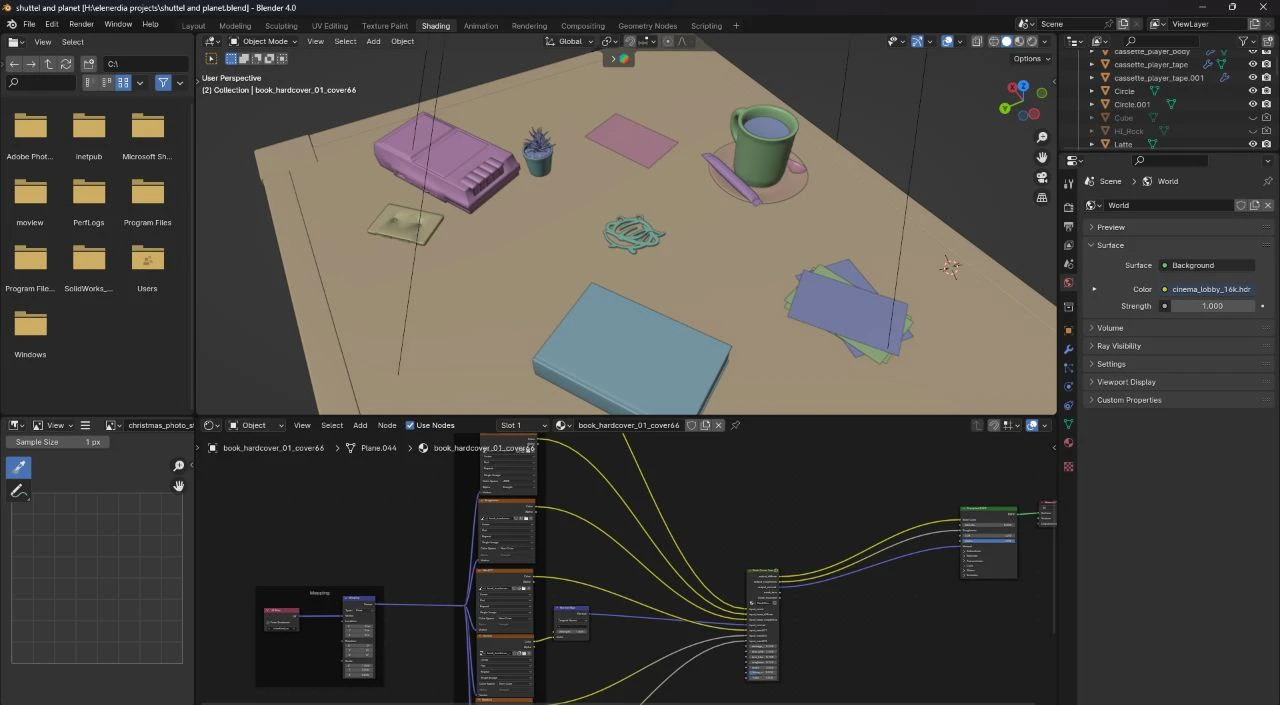Refresh the file browser list

(x=66, y=64)
